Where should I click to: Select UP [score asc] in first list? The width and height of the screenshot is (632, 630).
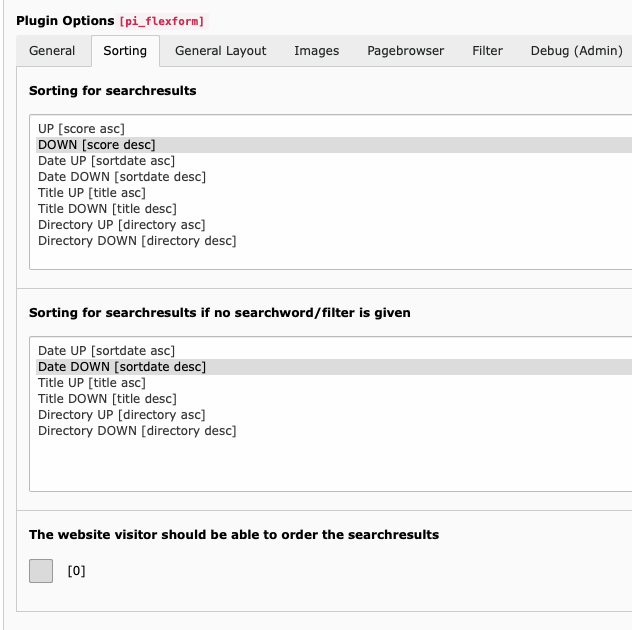81,129
